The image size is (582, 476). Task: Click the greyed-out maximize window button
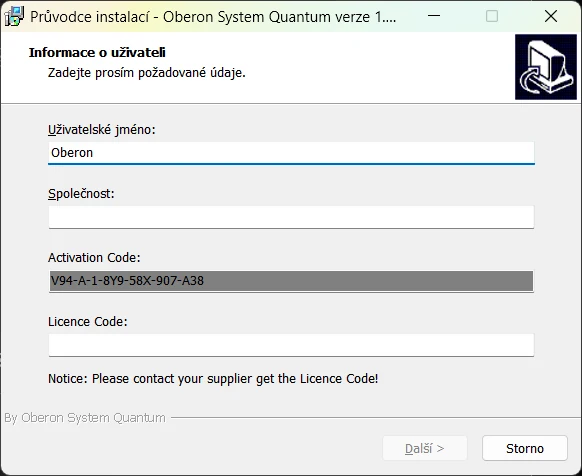coord(492,16)
